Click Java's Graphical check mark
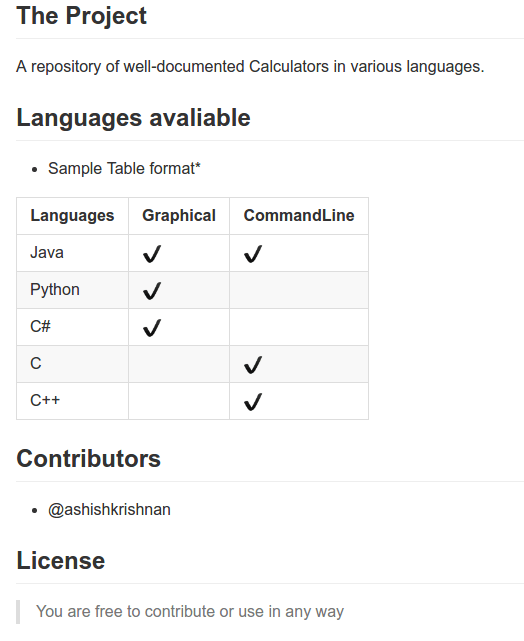The width and height of the screenshot is (524, 641). pos(152,253)
